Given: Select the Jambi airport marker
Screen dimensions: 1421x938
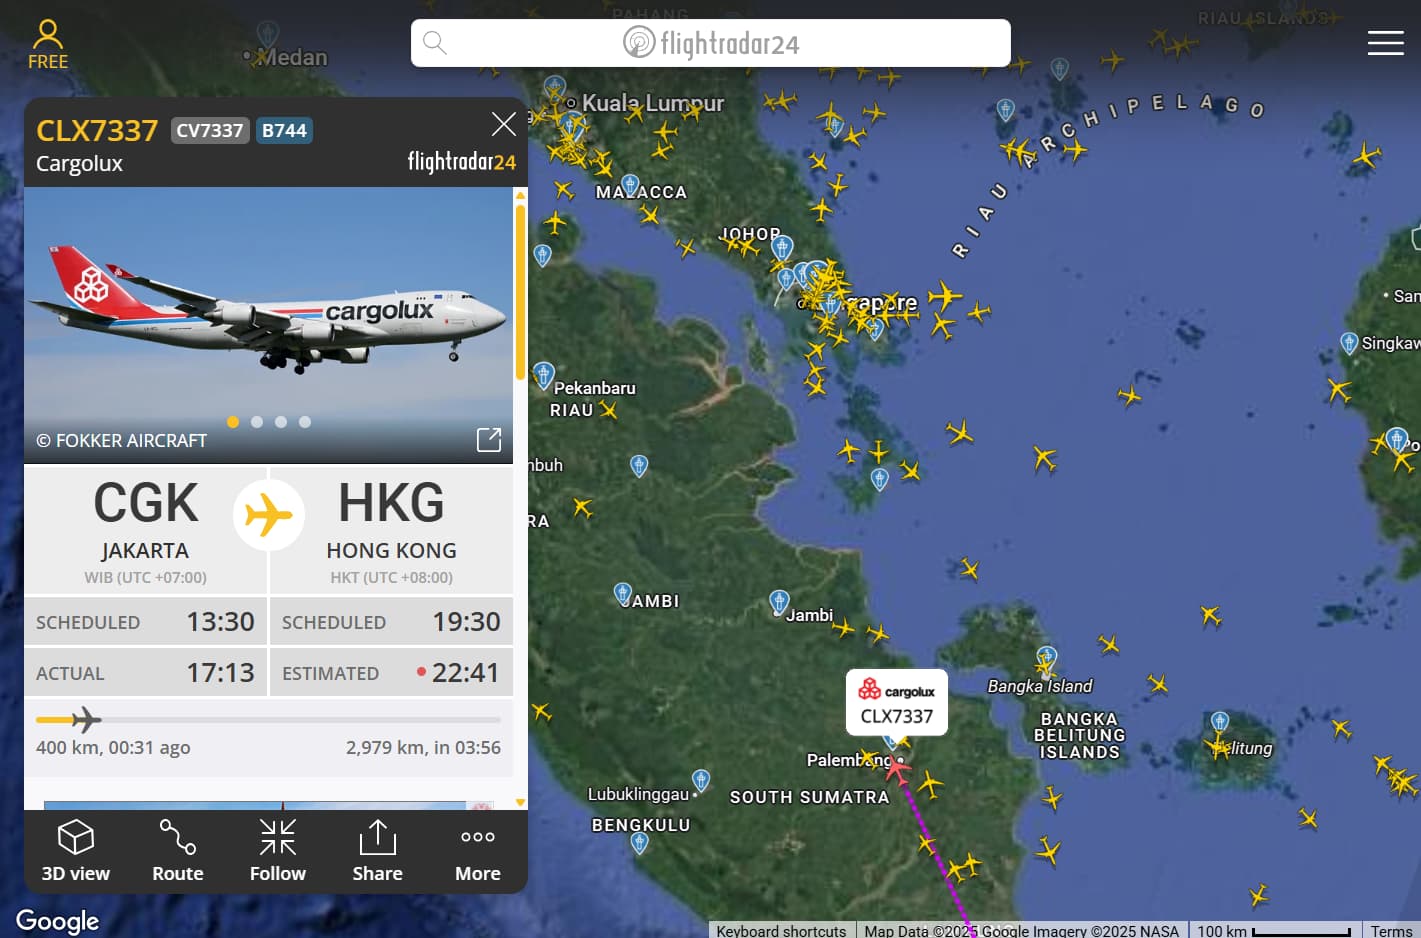Looking at the screenshot, I should 779,602.
